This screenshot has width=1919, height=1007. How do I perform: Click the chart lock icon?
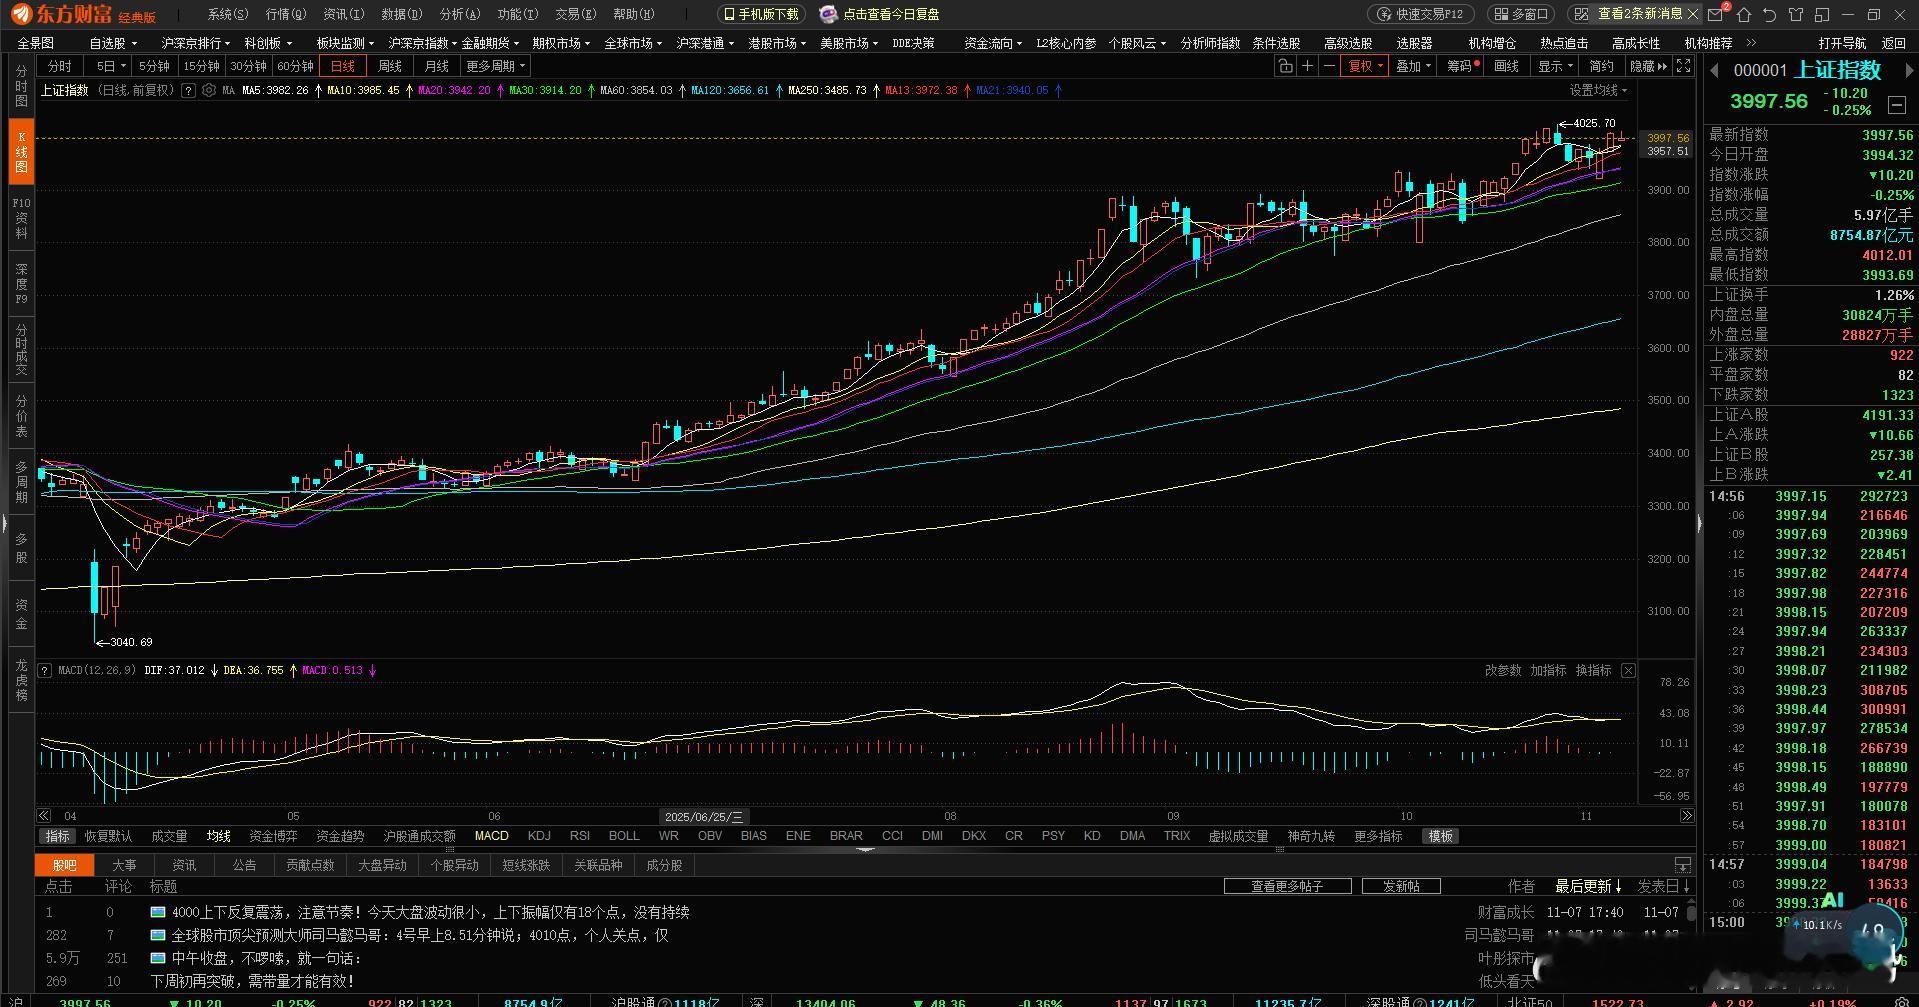[x=1285, y=66]
